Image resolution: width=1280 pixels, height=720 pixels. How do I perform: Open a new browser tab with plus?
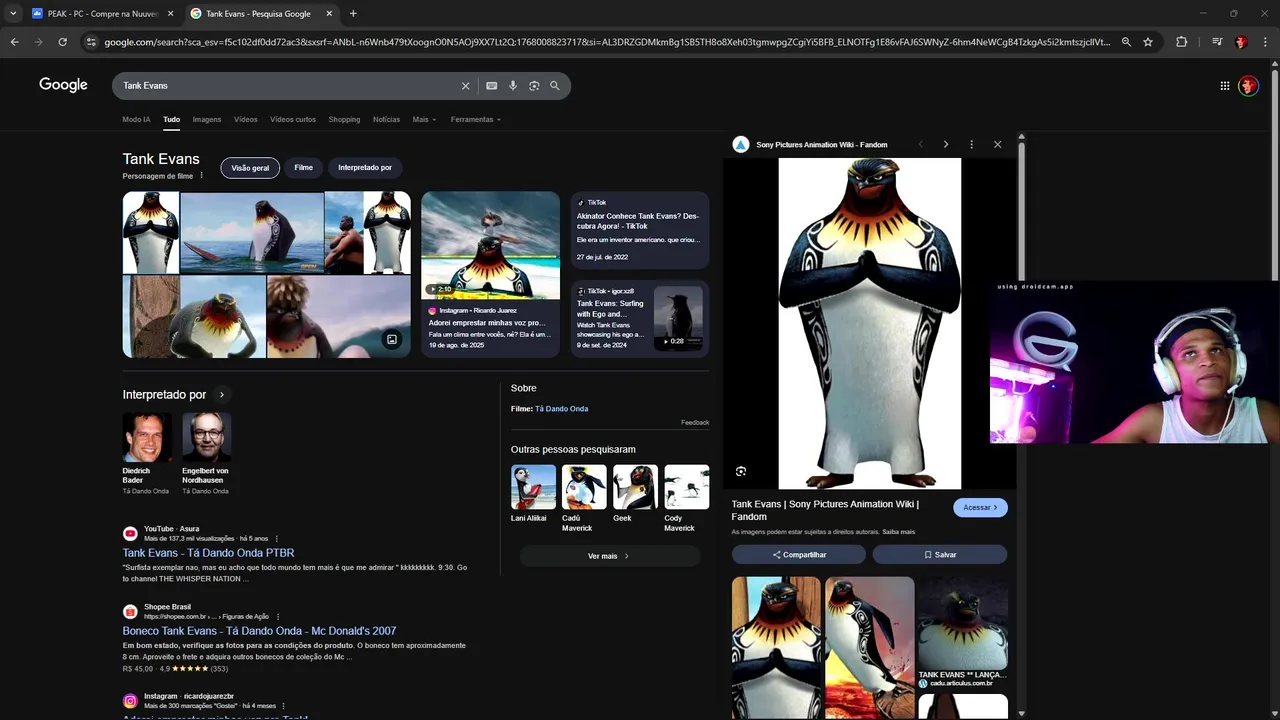[353, 14]
